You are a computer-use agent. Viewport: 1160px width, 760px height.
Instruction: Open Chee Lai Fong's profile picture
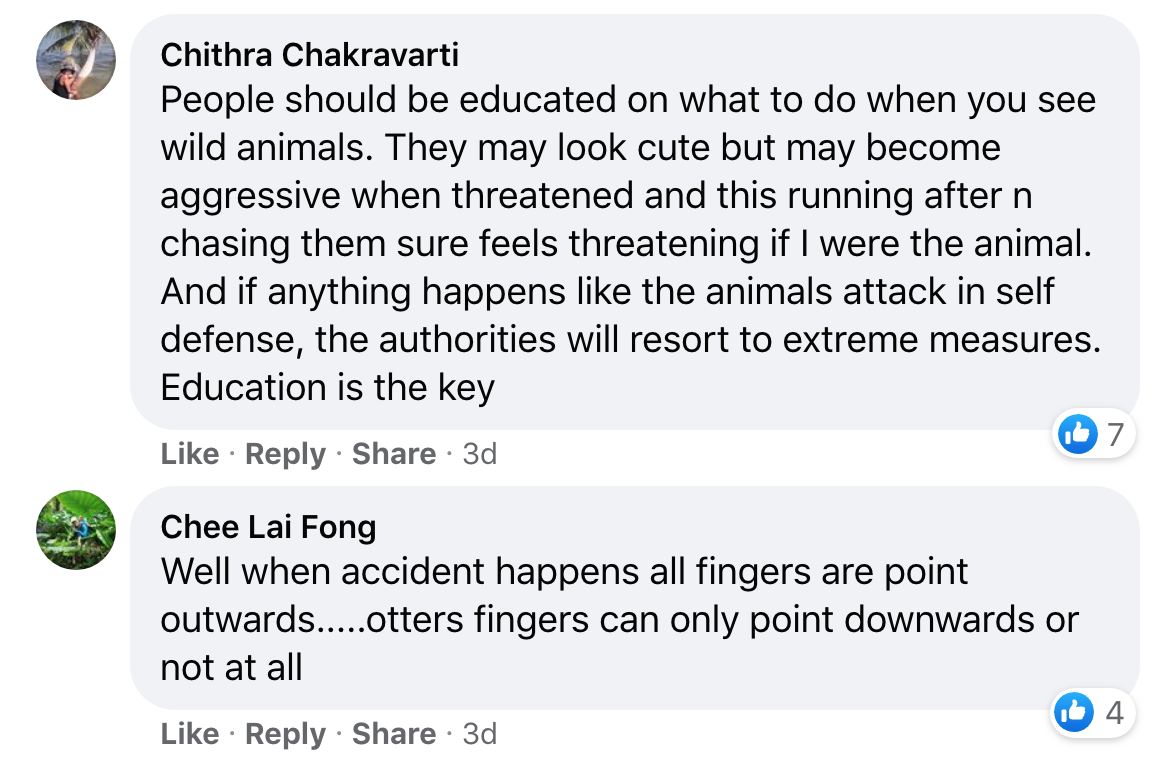[76, 530]
